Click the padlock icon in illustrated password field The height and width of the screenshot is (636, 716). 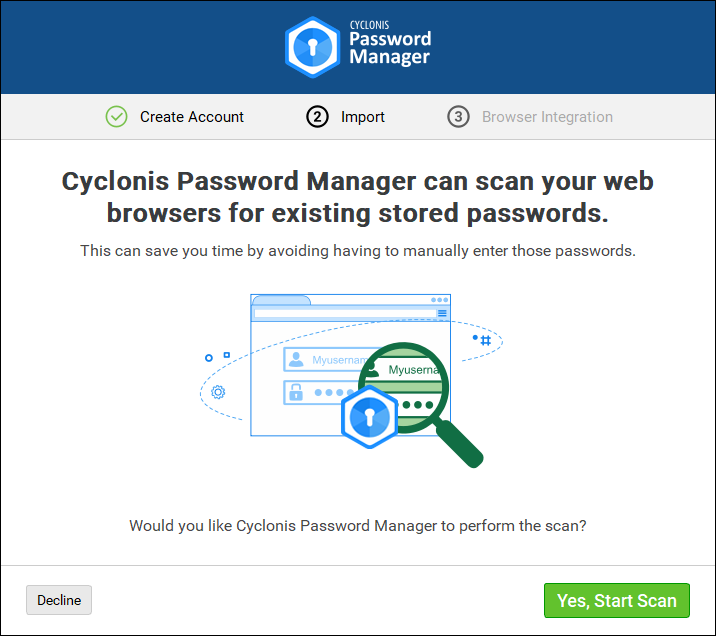click(x=296, y=392)
